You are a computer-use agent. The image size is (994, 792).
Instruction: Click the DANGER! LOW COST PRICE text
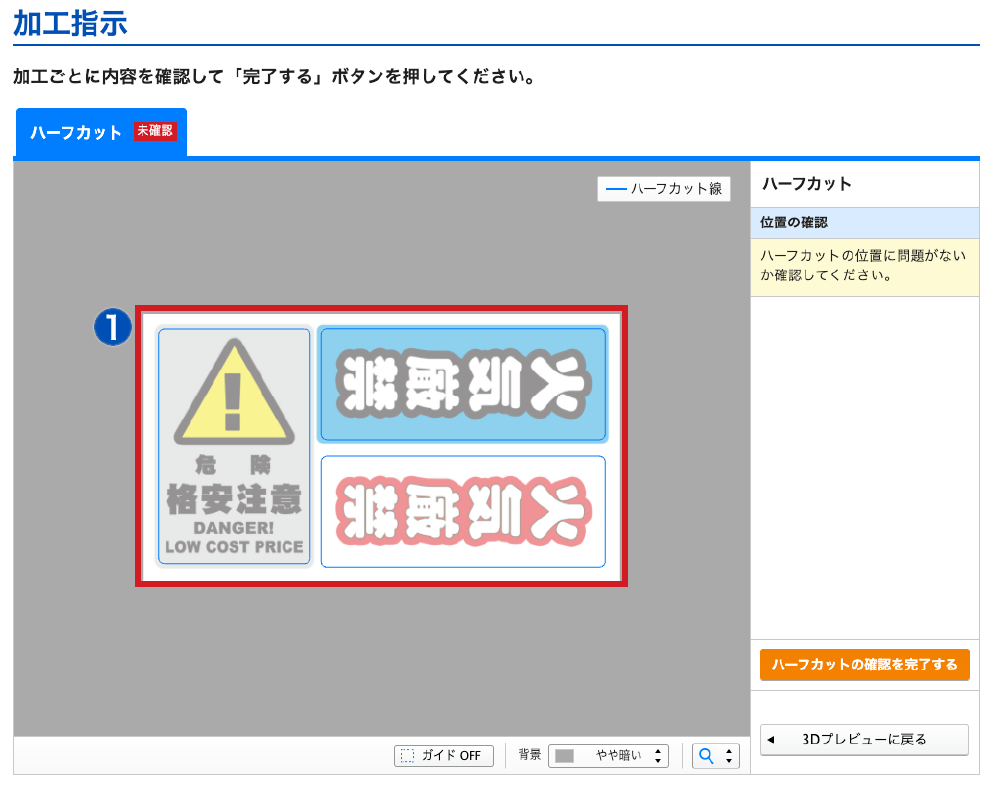234,537
